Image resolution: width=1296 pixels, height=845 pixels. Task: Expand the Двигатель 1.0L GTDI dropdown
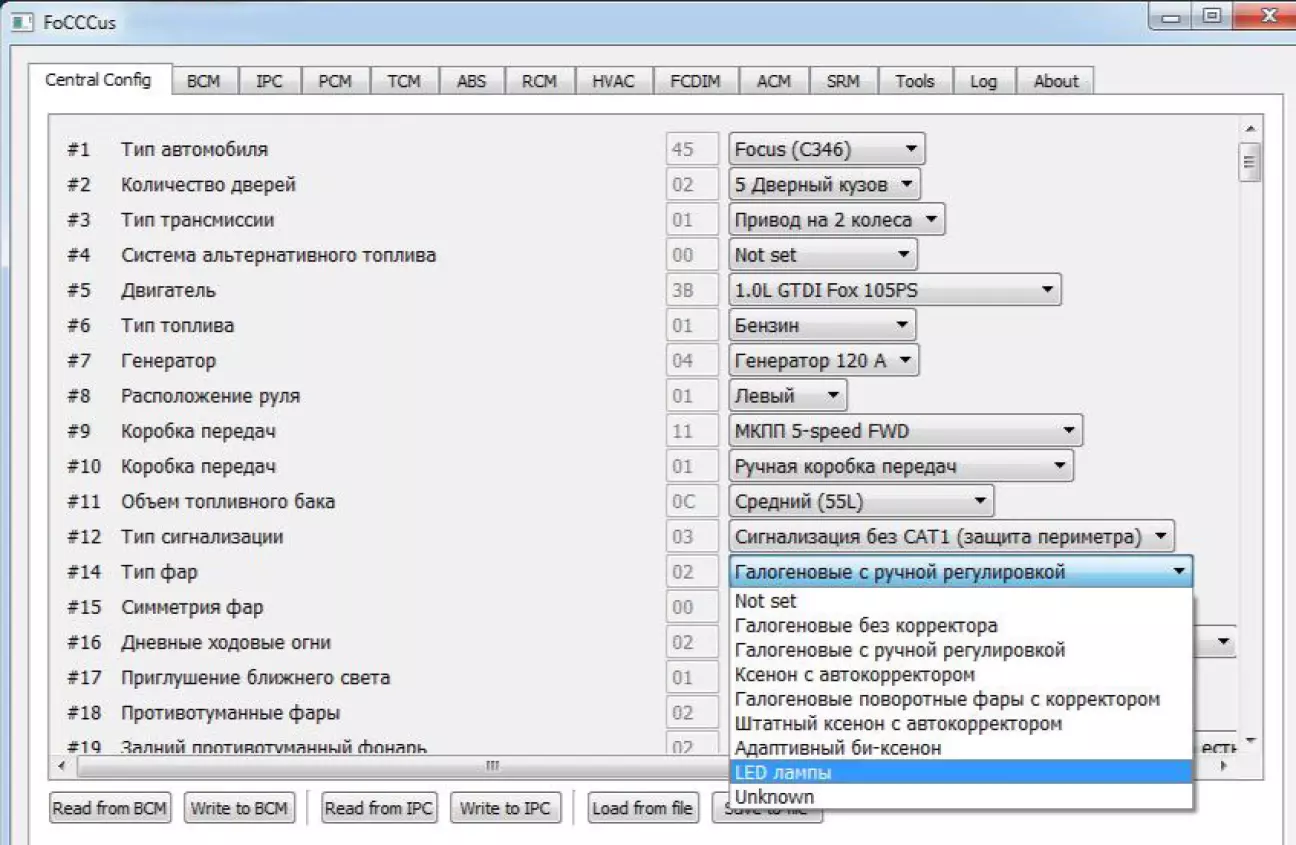(x=894, y=291)
